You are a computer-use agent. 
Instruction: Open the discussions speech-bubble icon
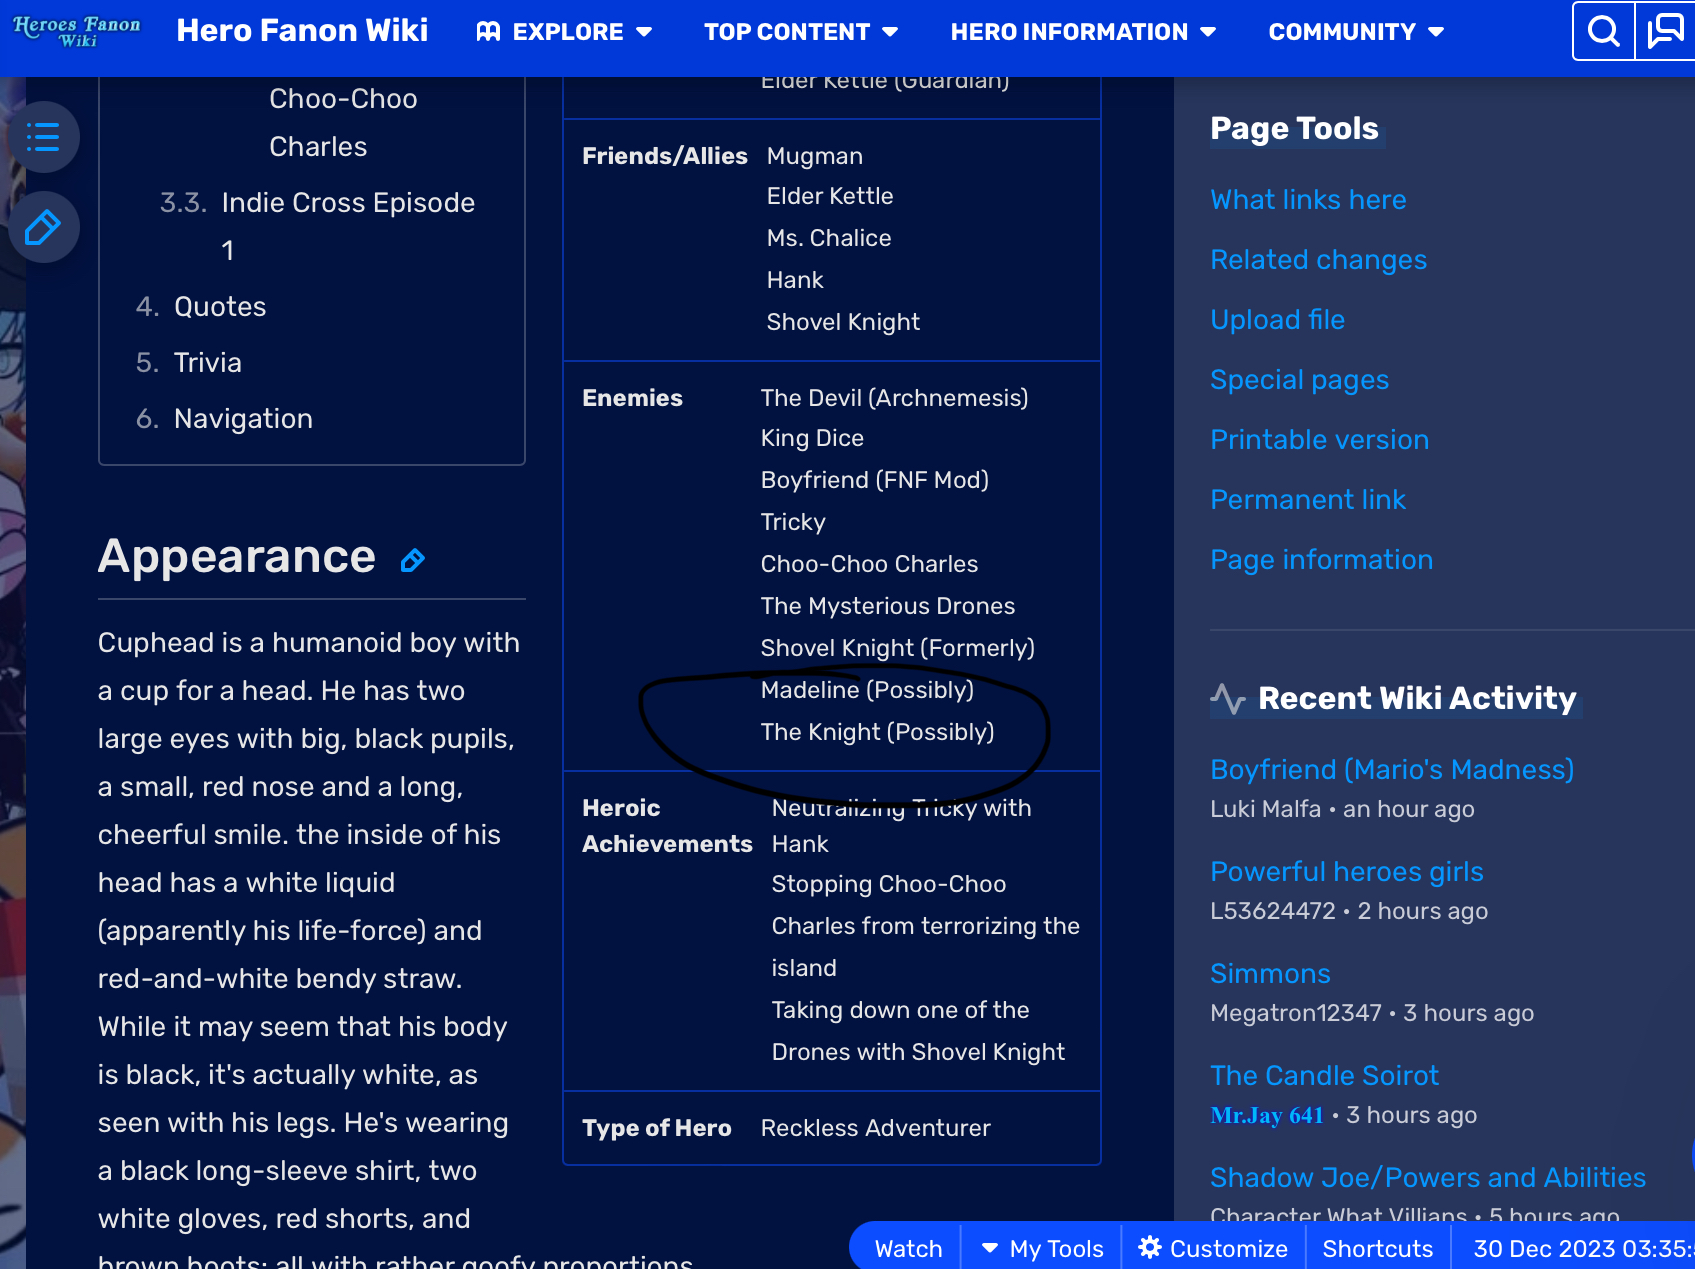[x=1666, y=31]
